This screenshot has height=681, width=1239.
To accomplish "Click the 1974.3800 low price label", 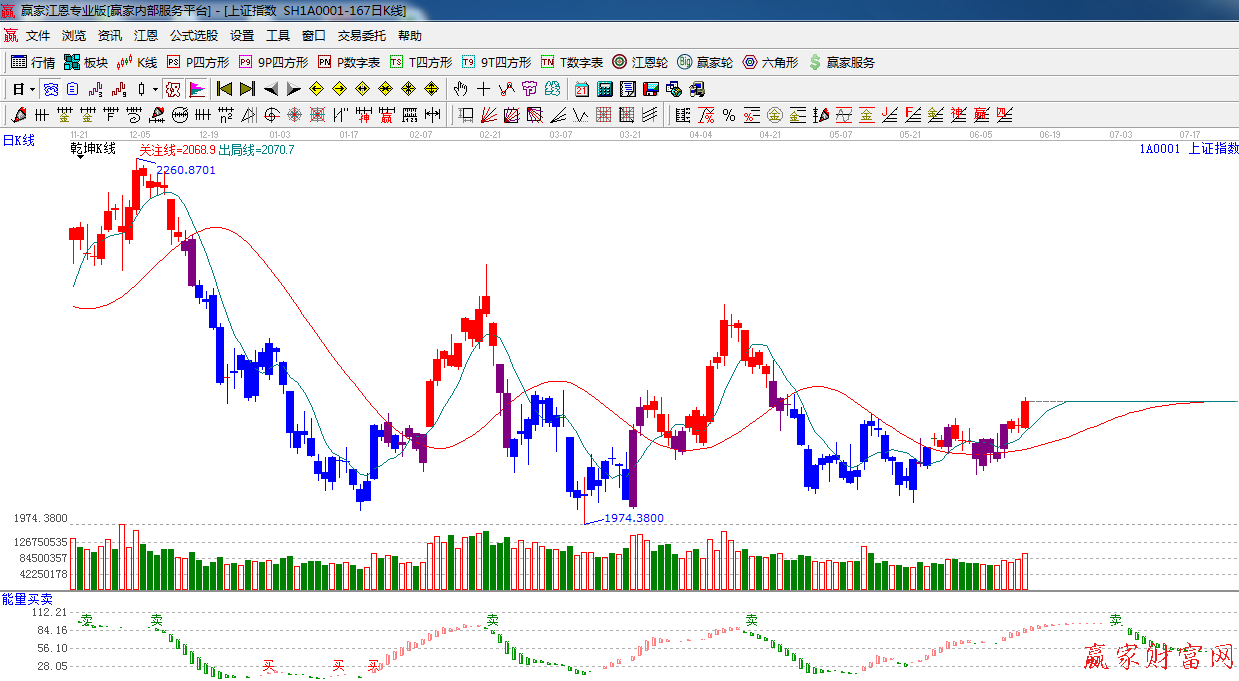I will tap(634, 518).
